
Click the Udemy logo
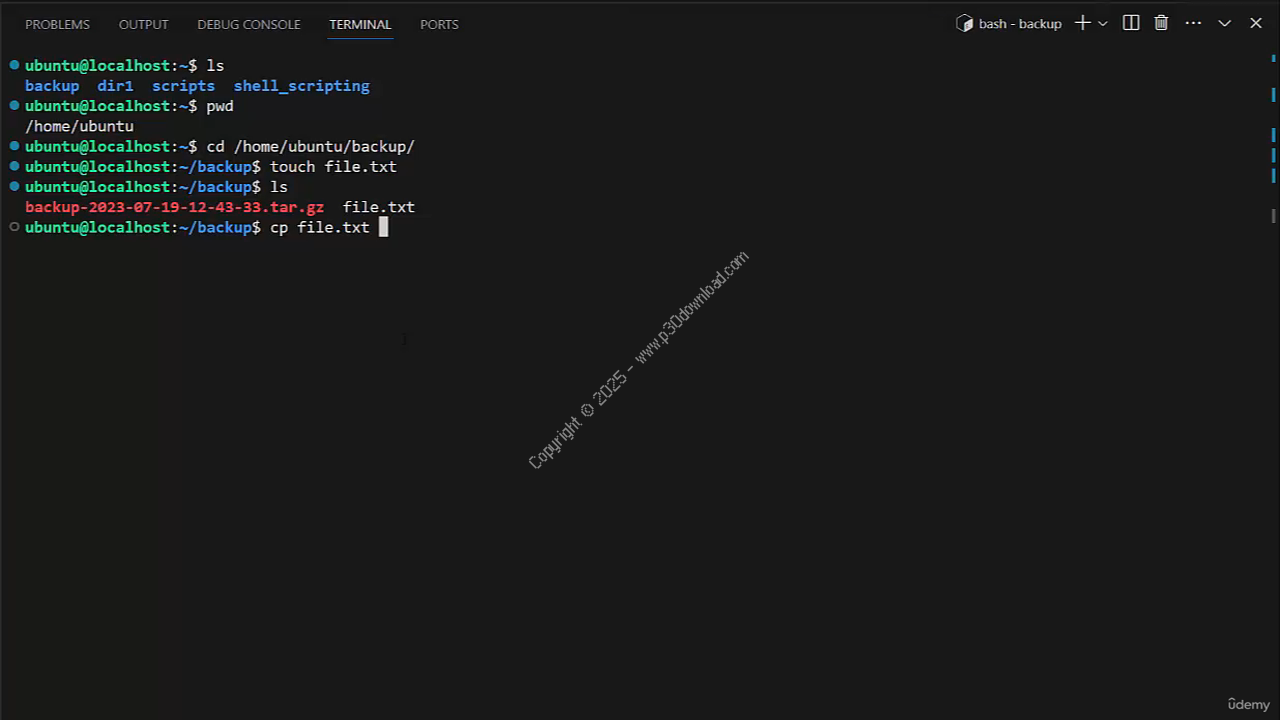pyautogui.click(x=1248, y=704)
